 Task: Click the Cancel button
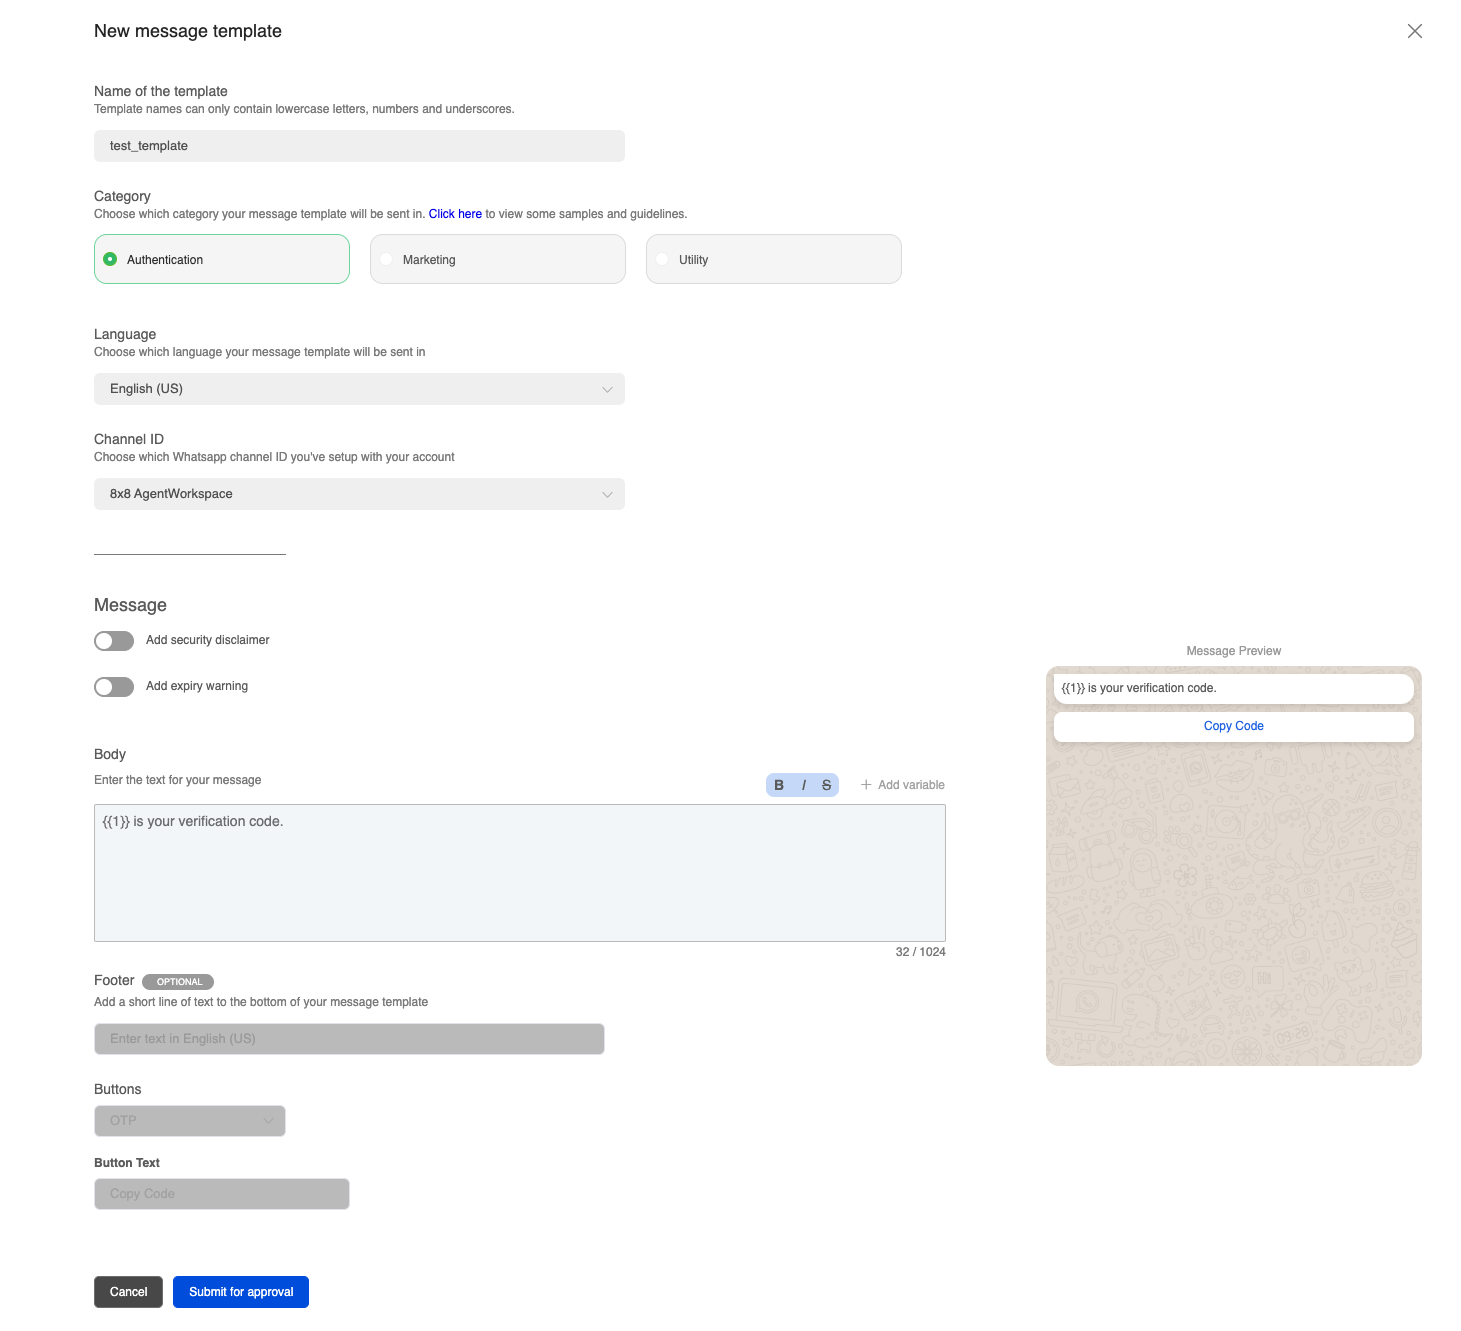128,1292
